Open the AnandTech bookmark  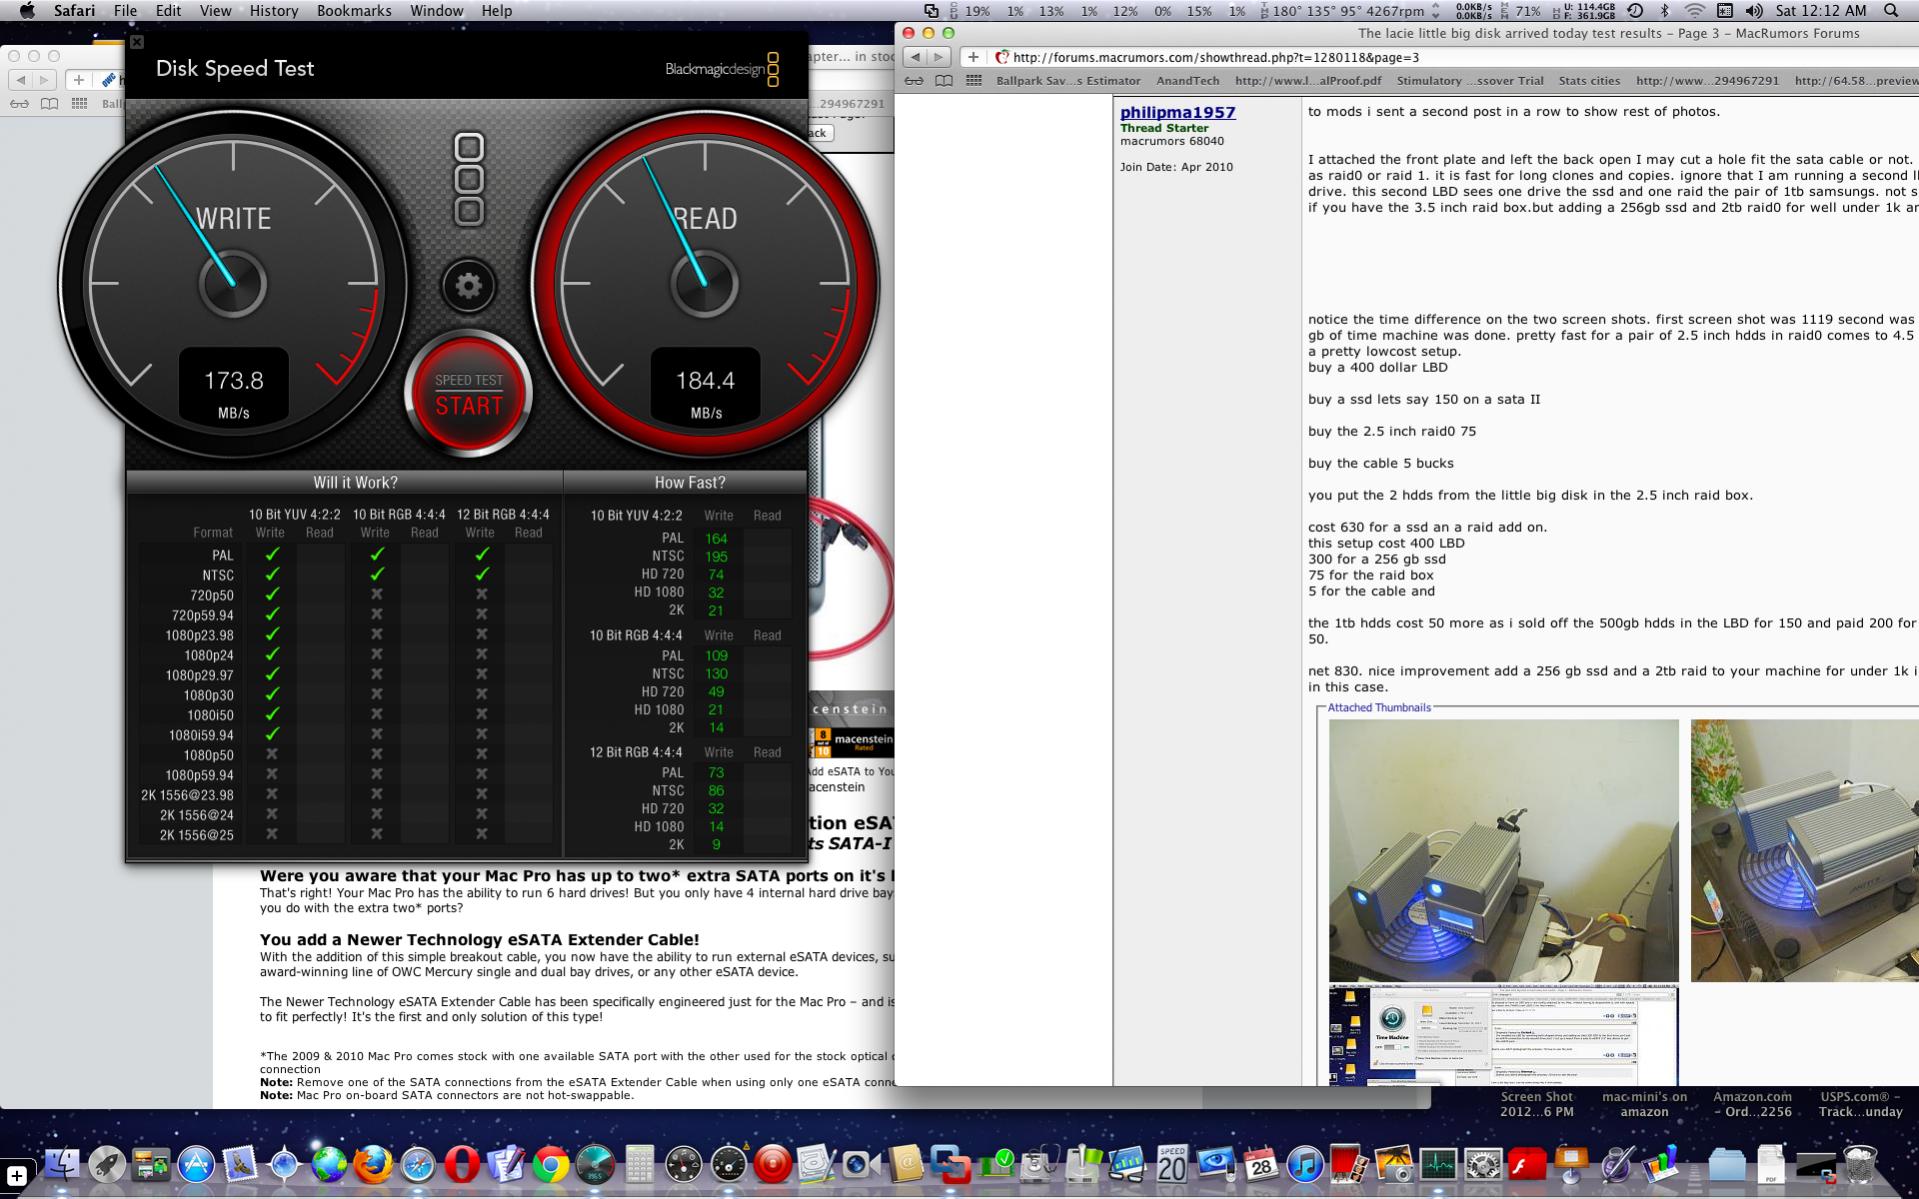tap(1188, 81)
